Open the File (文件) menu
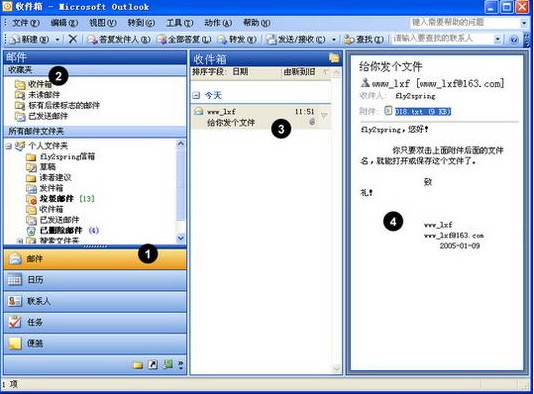 coord(26,23)
